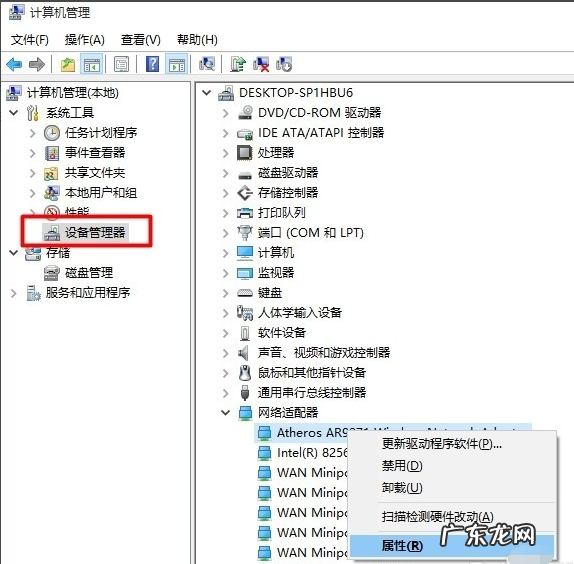
Task: Click the Forward arrow toolbar icon
Action: pos(37,65)
